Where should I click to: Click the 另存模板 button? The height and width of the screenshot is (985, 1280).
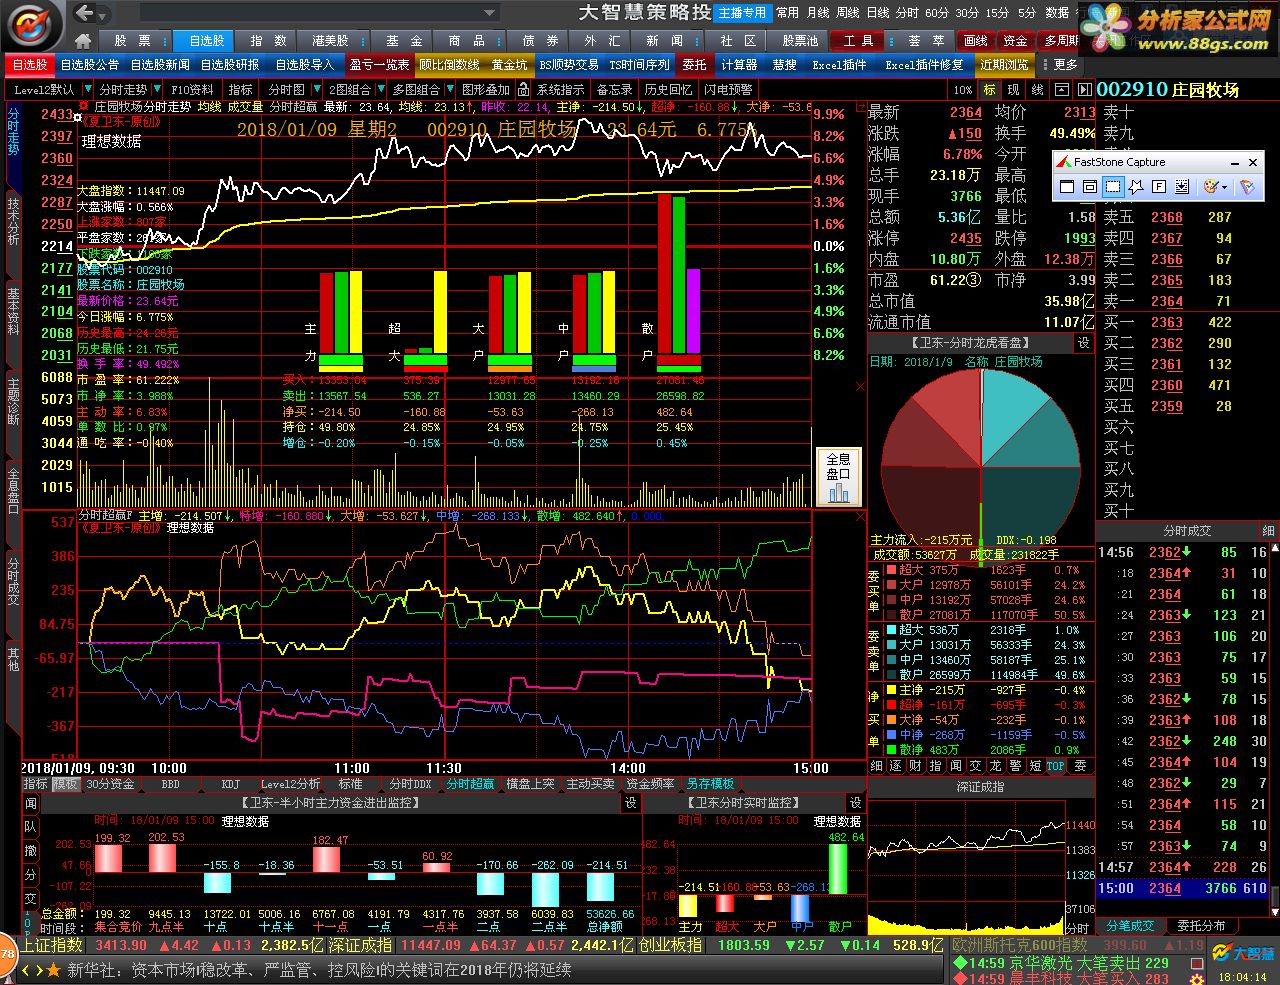coord(710,785)
